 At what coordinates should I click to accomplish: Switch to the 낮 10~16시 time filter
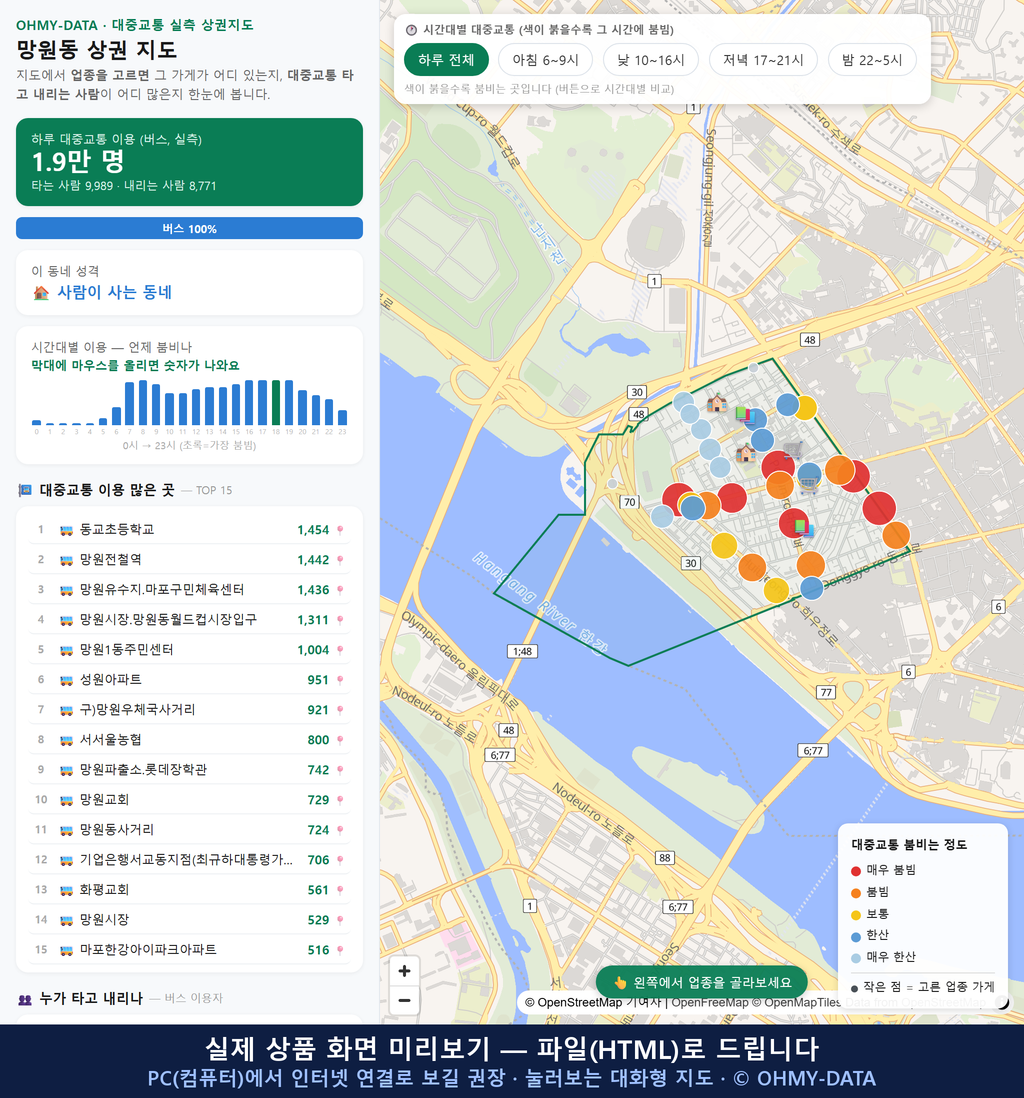point(651,60)
